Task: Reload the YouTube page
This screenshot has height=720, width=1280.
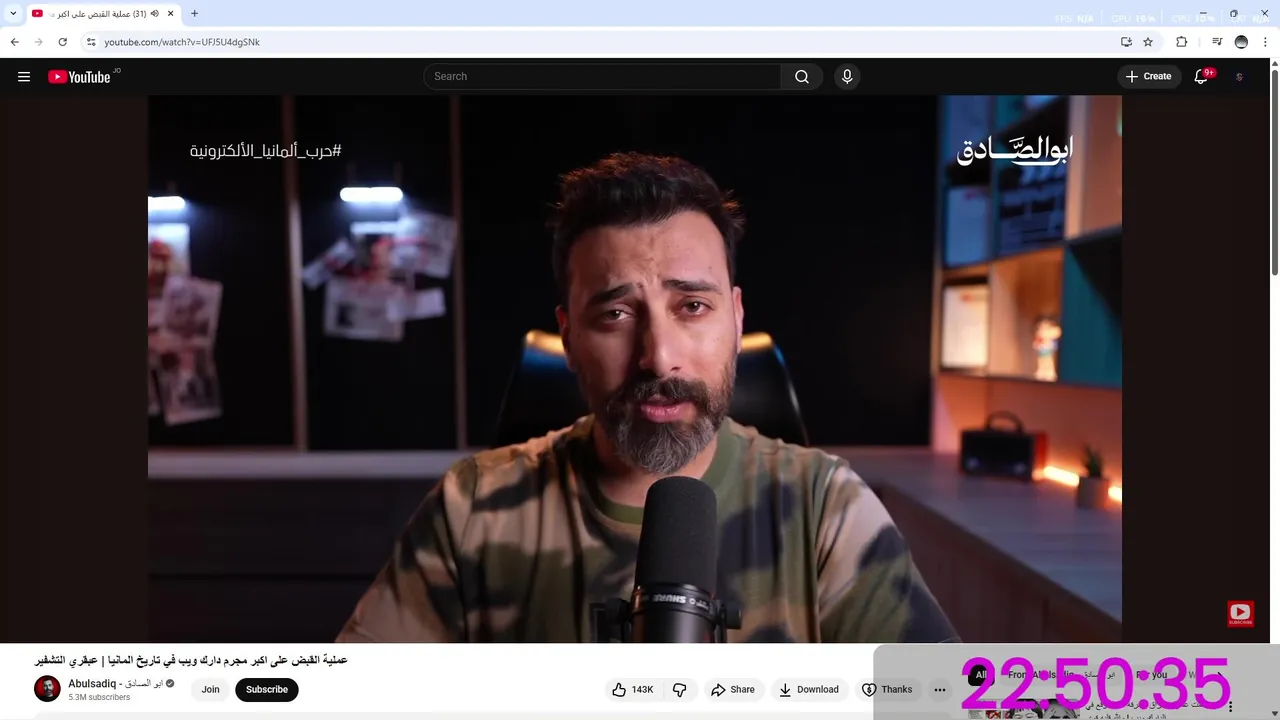Action: click(62, 42)
